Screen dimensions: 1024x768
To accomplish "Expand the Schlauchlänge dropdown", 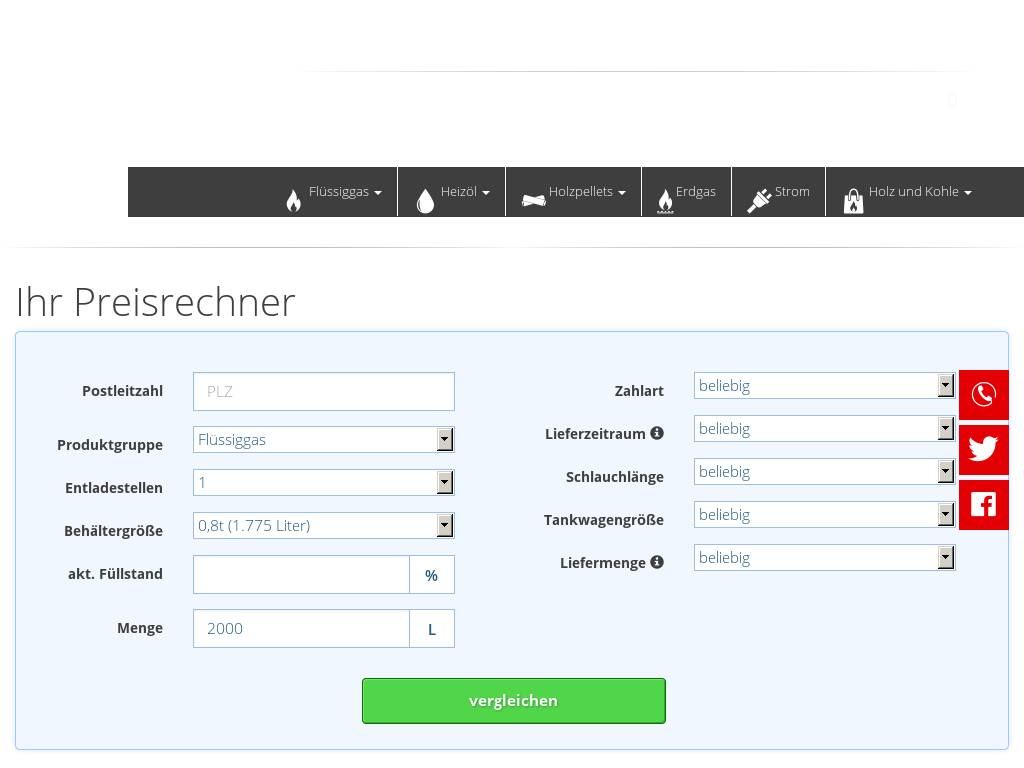I will (x=824, y=472).
